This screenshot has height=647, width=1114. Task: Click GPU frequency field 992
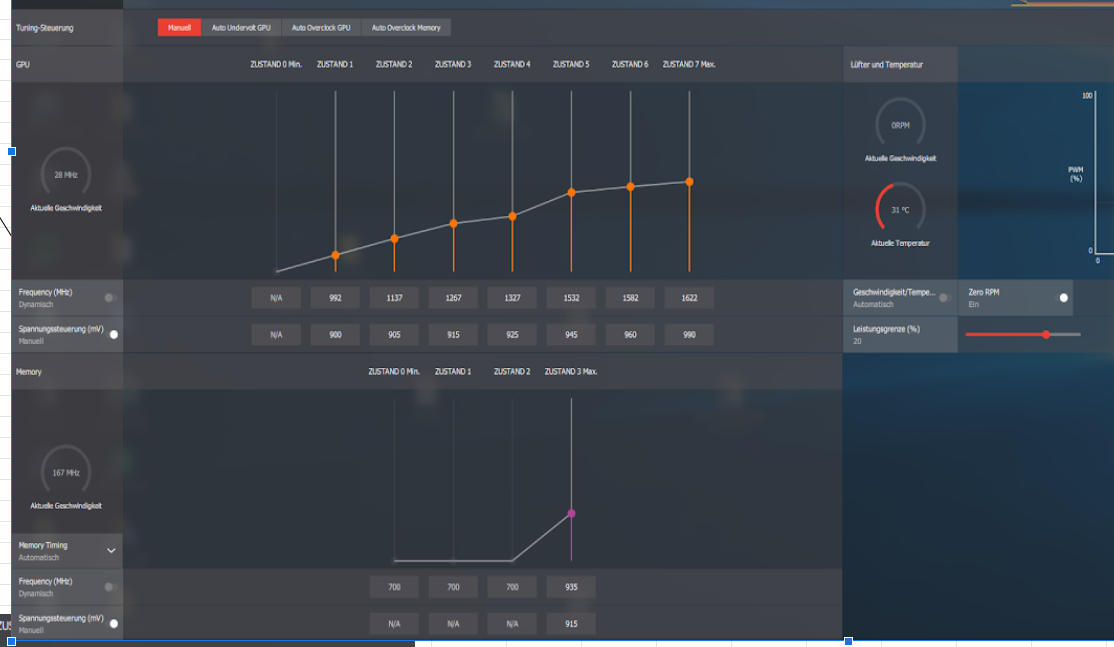335,298
